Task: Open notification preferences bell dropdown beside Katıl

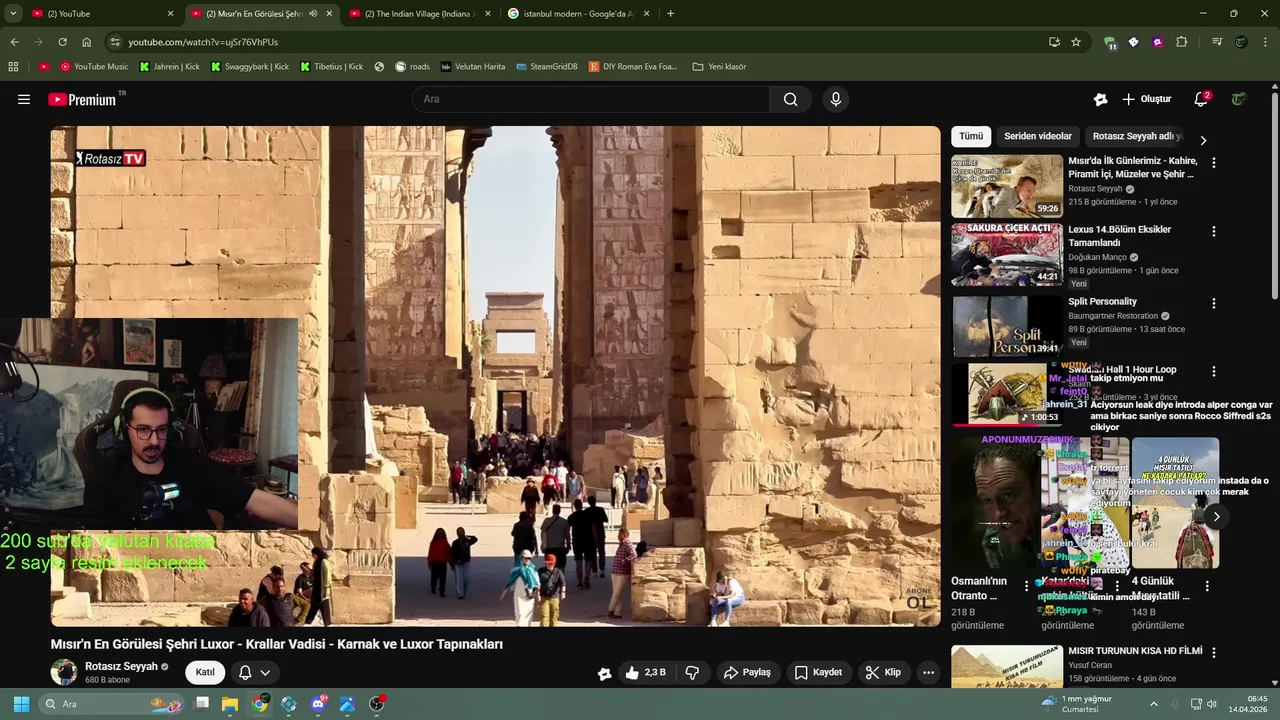Action: 254,672
